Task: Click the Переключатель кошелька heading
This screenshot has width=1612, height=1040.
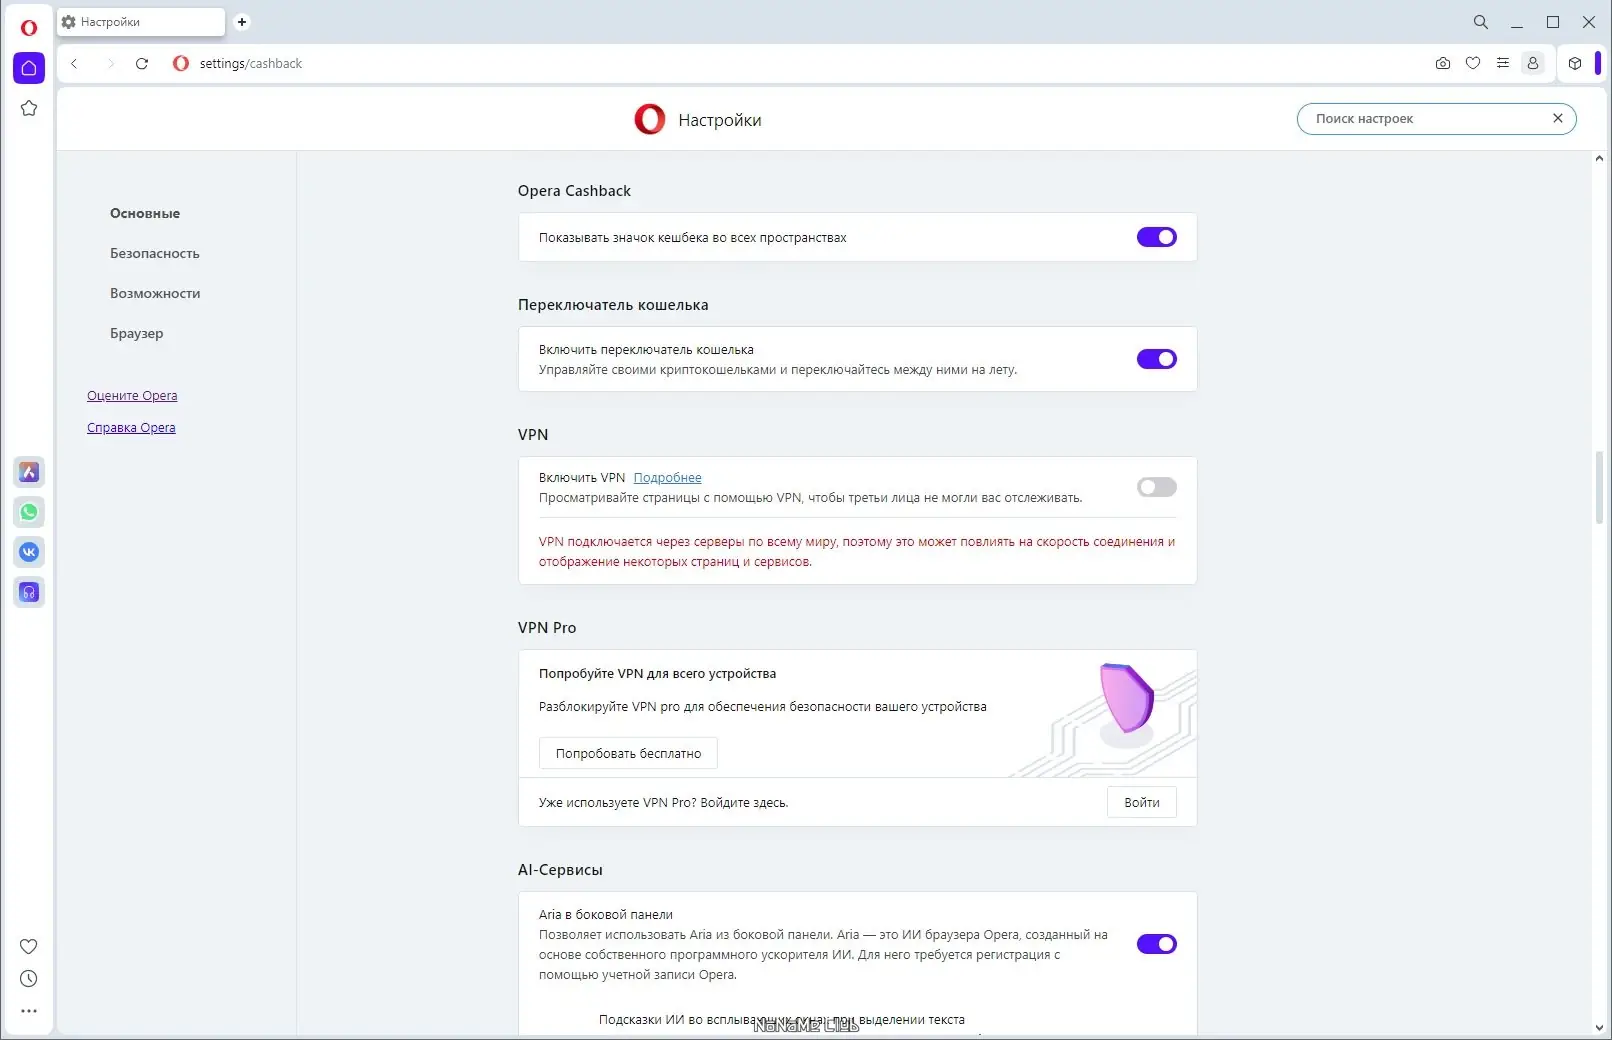Action: click(613, 305)
